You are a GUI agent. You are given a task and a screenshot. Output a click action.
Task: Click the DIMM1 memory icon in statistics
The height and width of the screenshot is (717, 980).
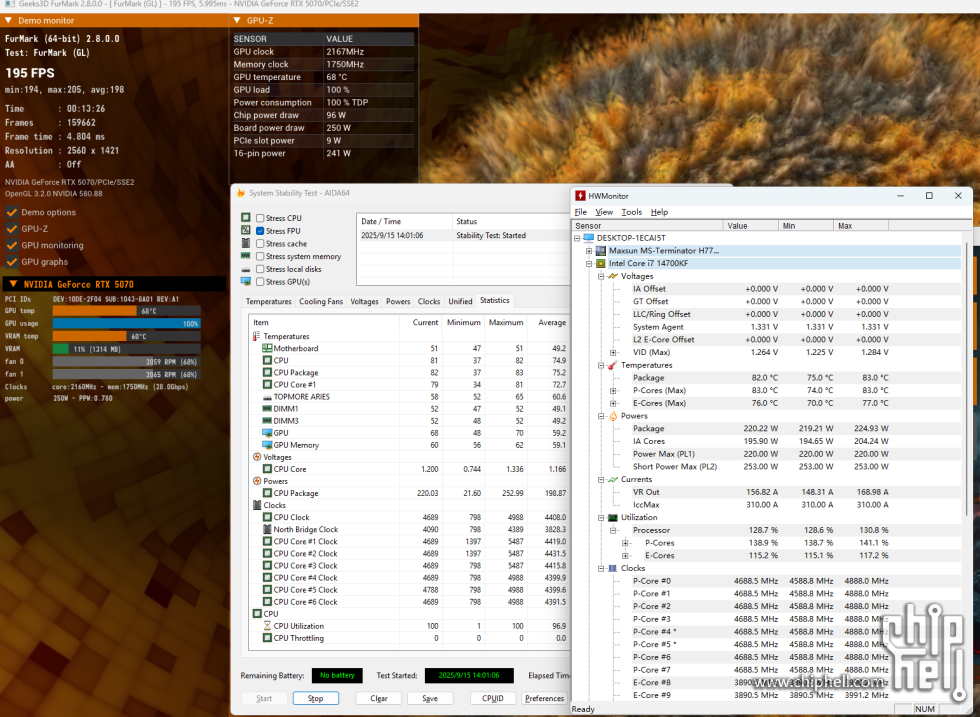267,409
